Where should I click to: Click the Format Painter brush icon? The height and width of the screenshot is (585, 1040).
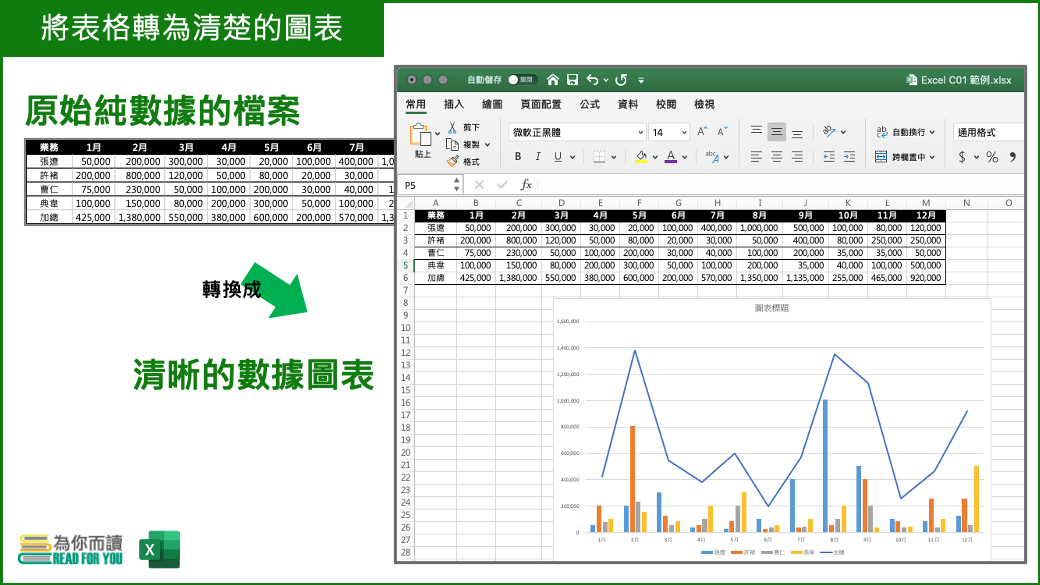click(x=452, y=161)
